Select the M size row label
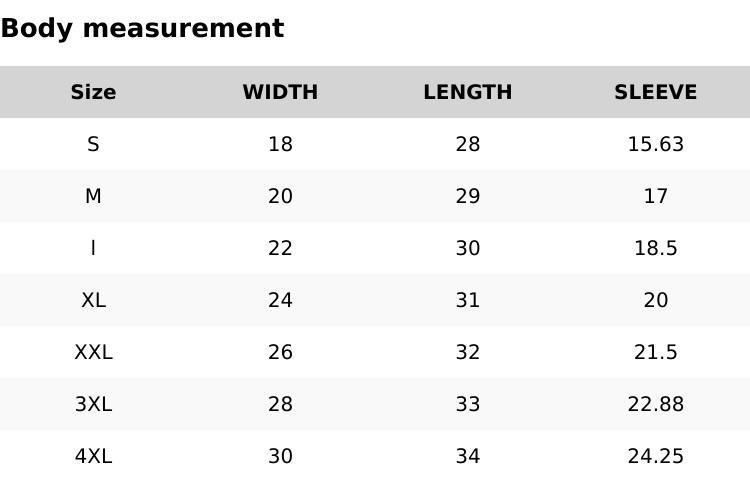Image resolution: width=750 pixels, height=482 pixels. click(93, 196)
